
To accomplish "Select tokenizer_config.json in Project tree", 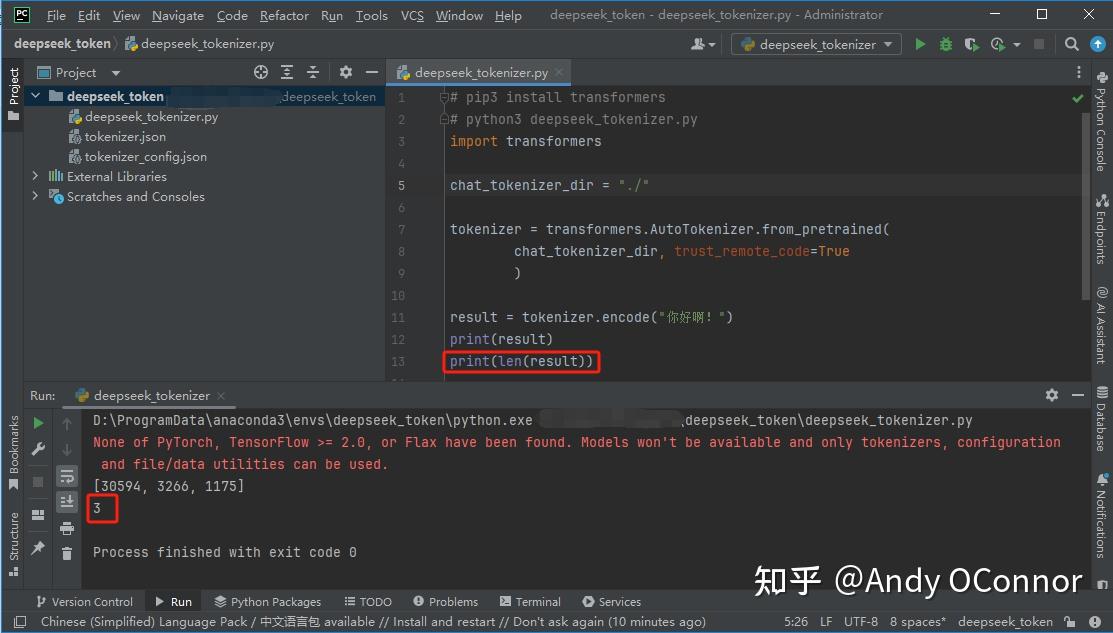I will point(146,156).
